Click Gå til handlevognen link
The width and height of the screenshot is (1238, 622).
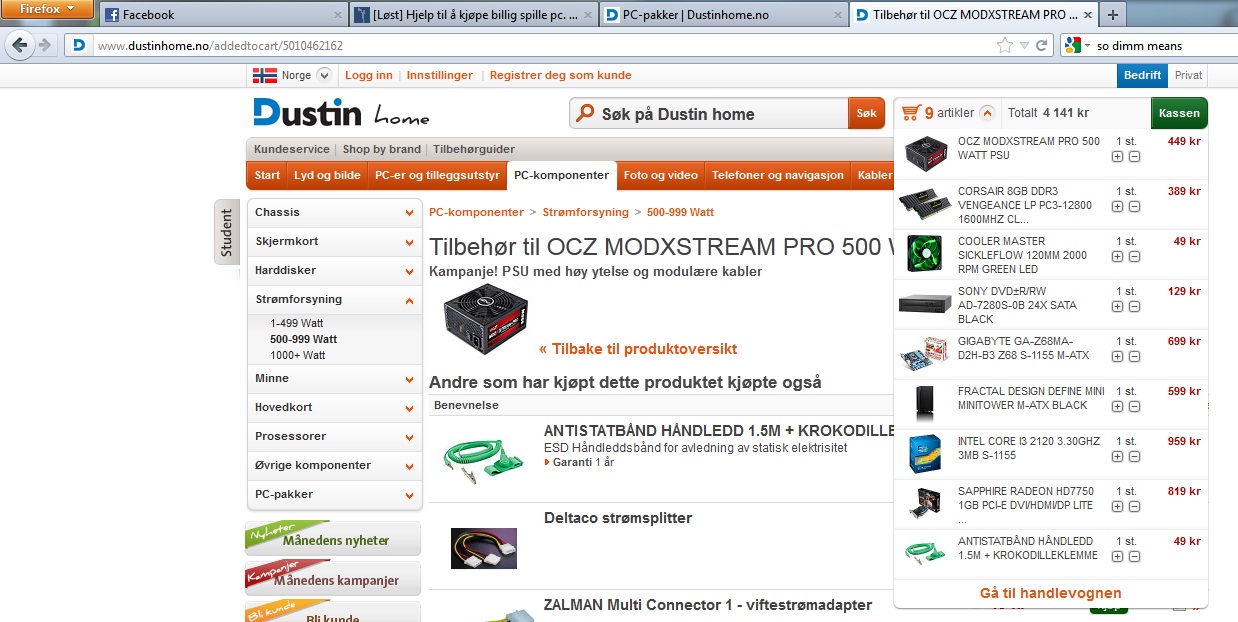pyautogui.click(x=1051, y=593)
